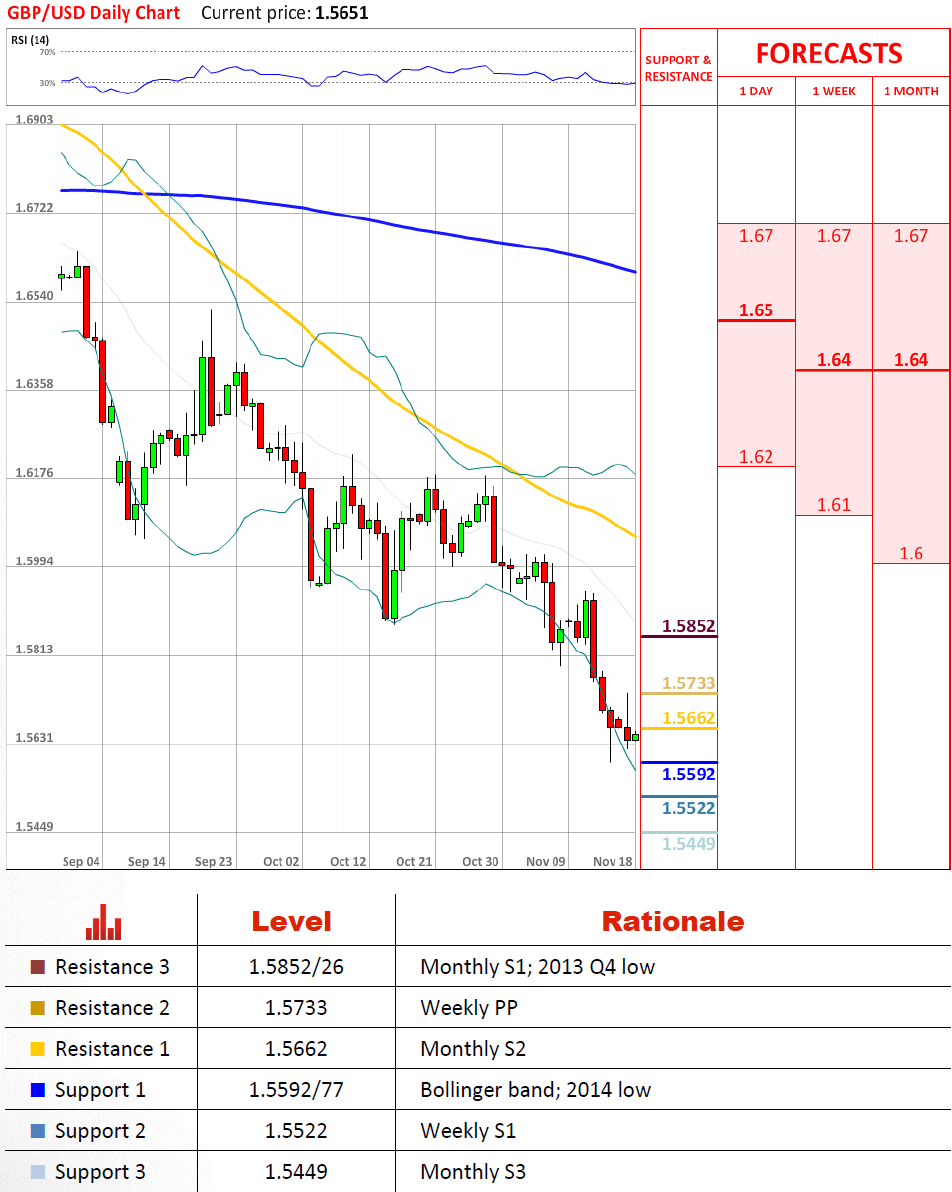Click the Bollinger band; 2014 low rationale

click(536, 1090)
